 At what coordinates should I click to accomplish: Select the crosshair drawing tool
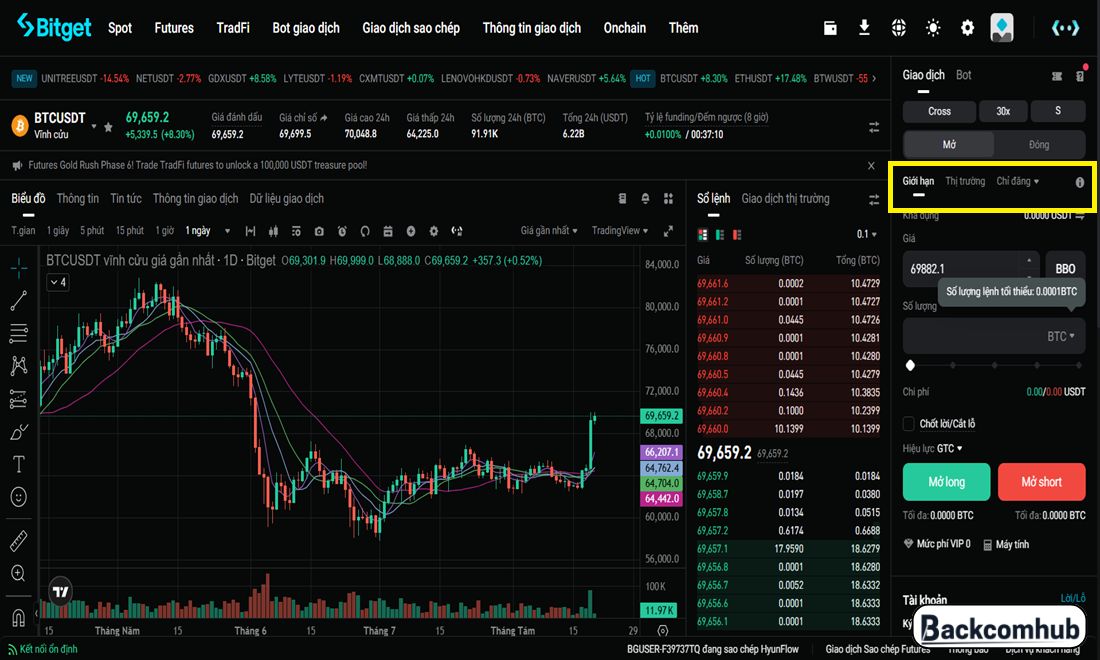click(x=19, y=267)
